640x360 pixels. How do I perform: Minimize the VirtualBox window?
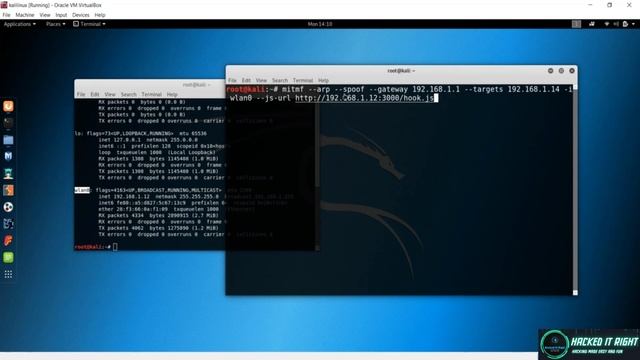(x=590, y=5)
